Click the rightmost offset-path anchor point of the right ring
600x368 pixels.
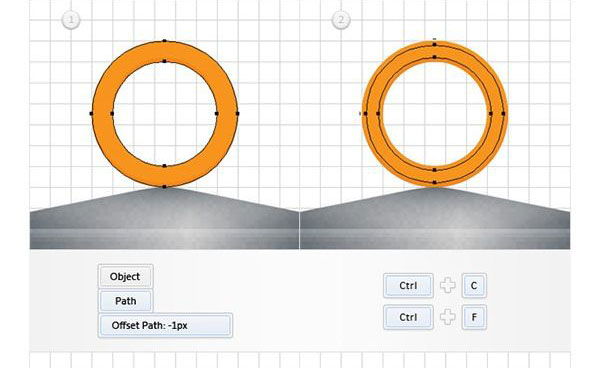pyautogui.click(x=503, y=114)
